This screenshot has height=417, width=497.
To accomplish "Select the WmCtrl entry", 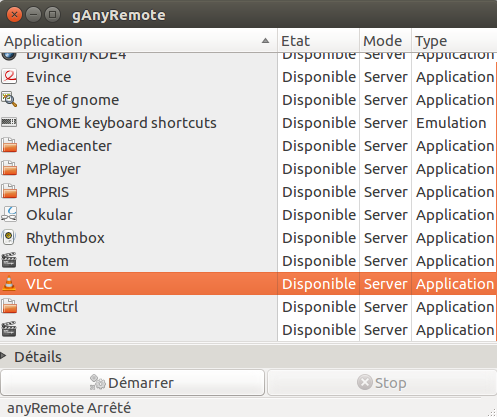I will pyautogui.click(x=52, y=307).
